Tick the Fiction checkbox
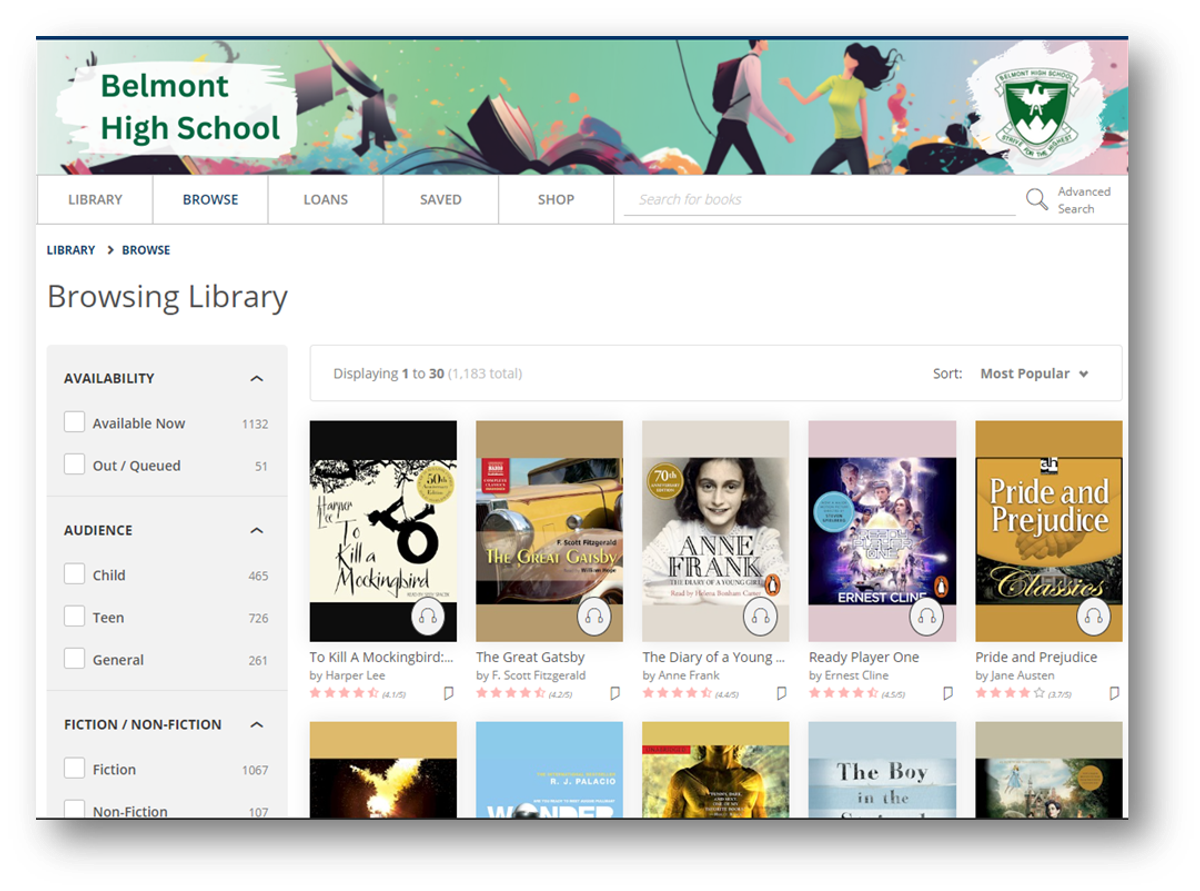This screenshot has width=1200, height=891. click(x=75, y=769)
